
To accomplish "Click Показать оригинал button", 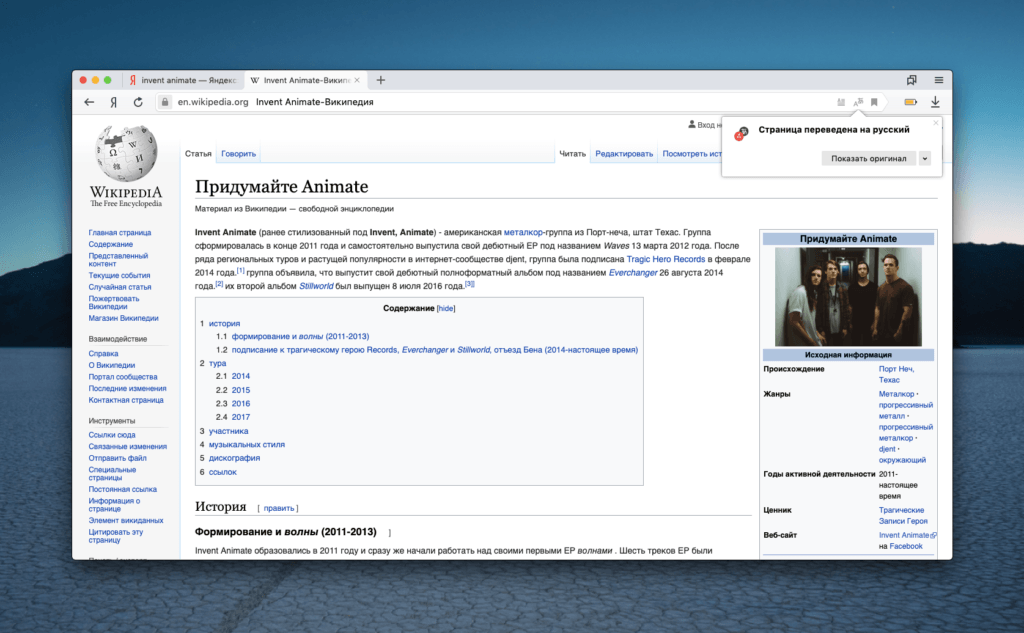I will click(869, 158).
